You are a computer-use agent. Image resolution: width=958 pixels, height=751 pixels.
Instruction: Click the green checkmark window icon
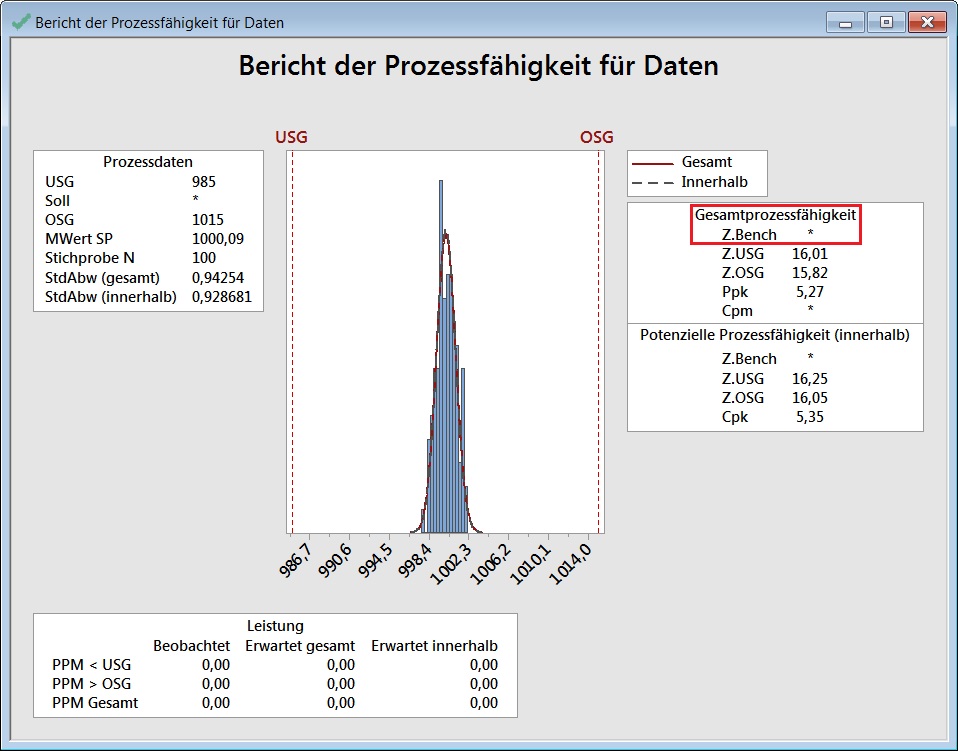click(21, 23)
